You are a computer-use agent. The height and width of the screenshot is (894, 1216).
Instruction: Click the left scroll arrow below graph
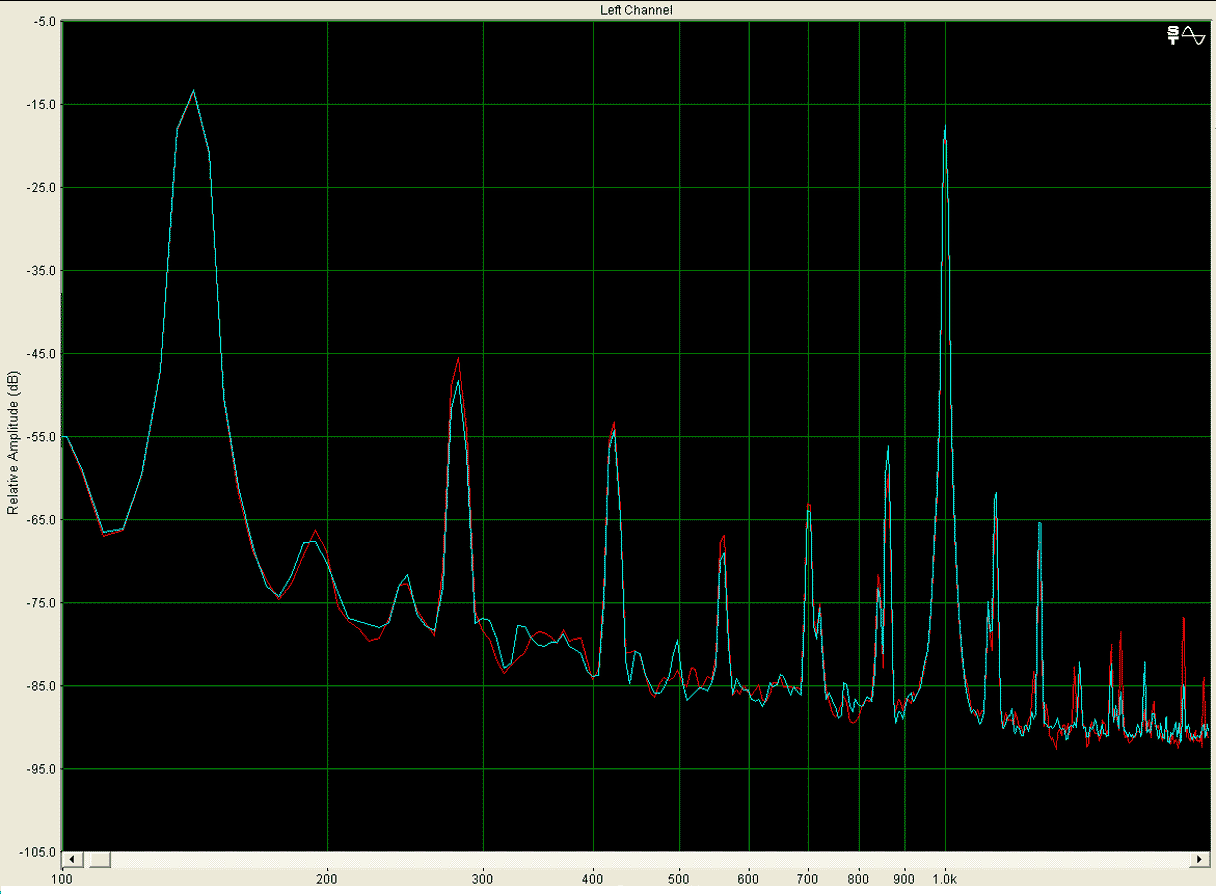[72, 860]
